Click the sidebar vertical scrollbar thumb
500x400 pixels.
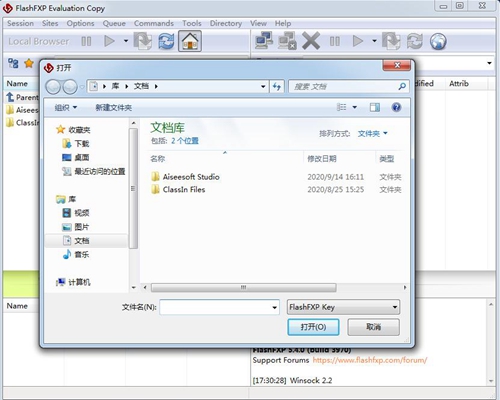(x=133, y=189)
